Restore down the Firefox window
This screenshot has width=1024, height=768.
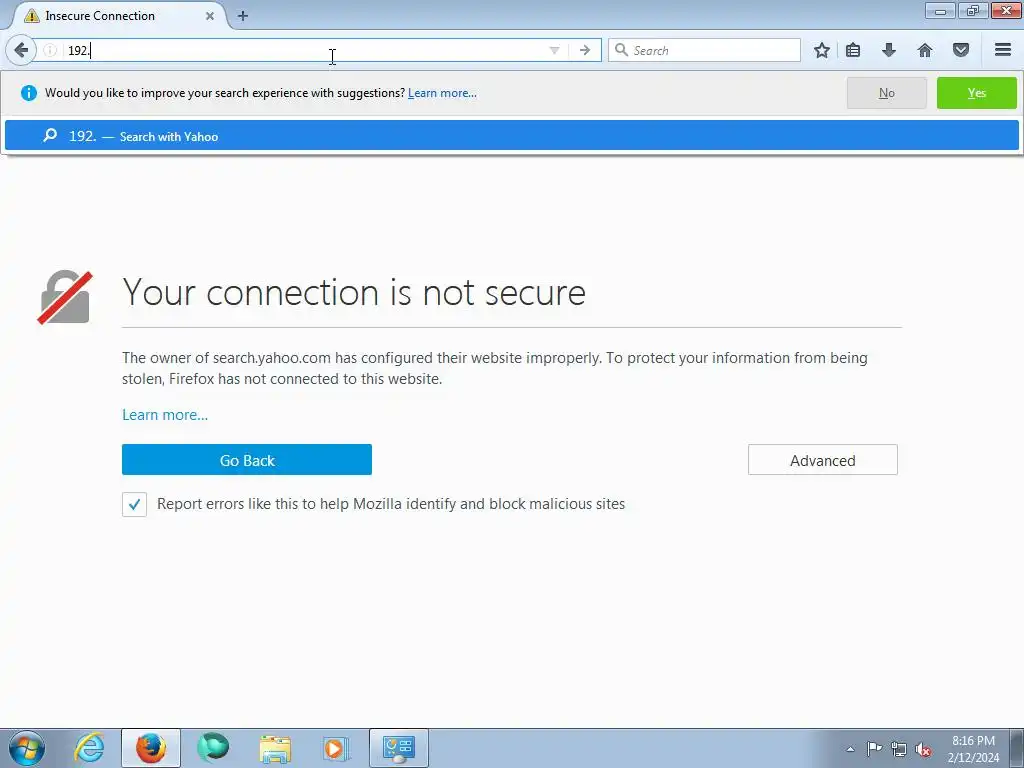point(973,10)
